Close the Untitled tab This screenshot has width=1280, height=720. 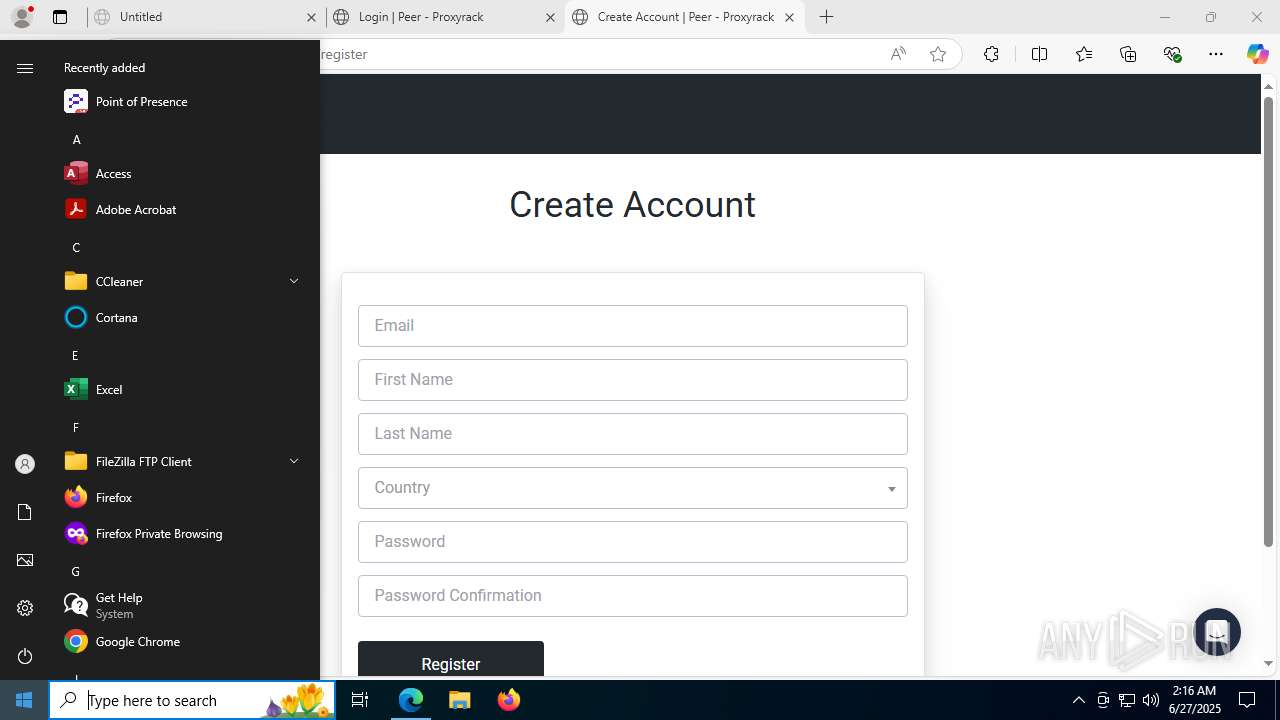tap(312, 17)
